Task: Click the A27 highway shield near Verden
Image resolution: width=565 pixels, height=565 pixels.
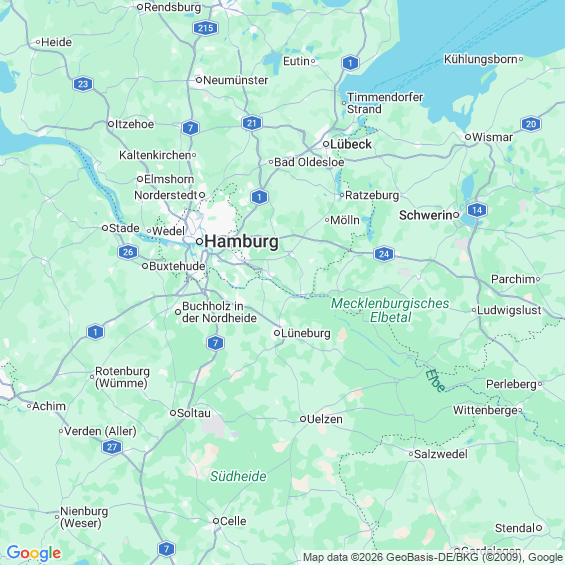Action: (112, 447)
